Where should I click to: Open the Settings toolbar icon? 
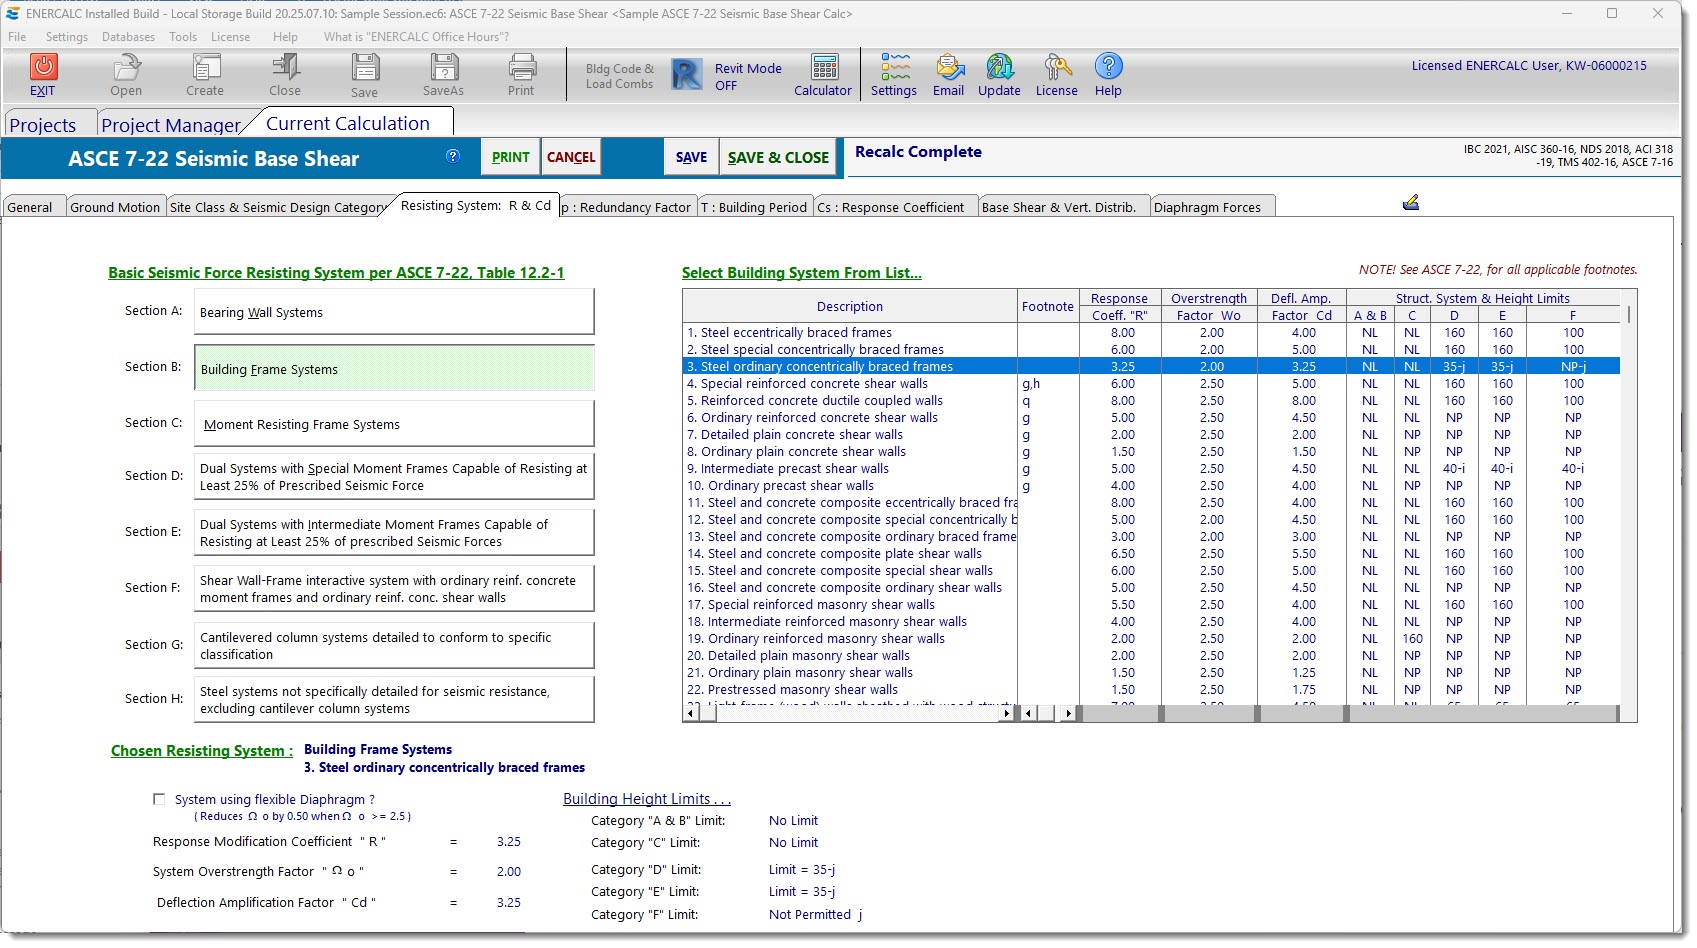(894, 68)
